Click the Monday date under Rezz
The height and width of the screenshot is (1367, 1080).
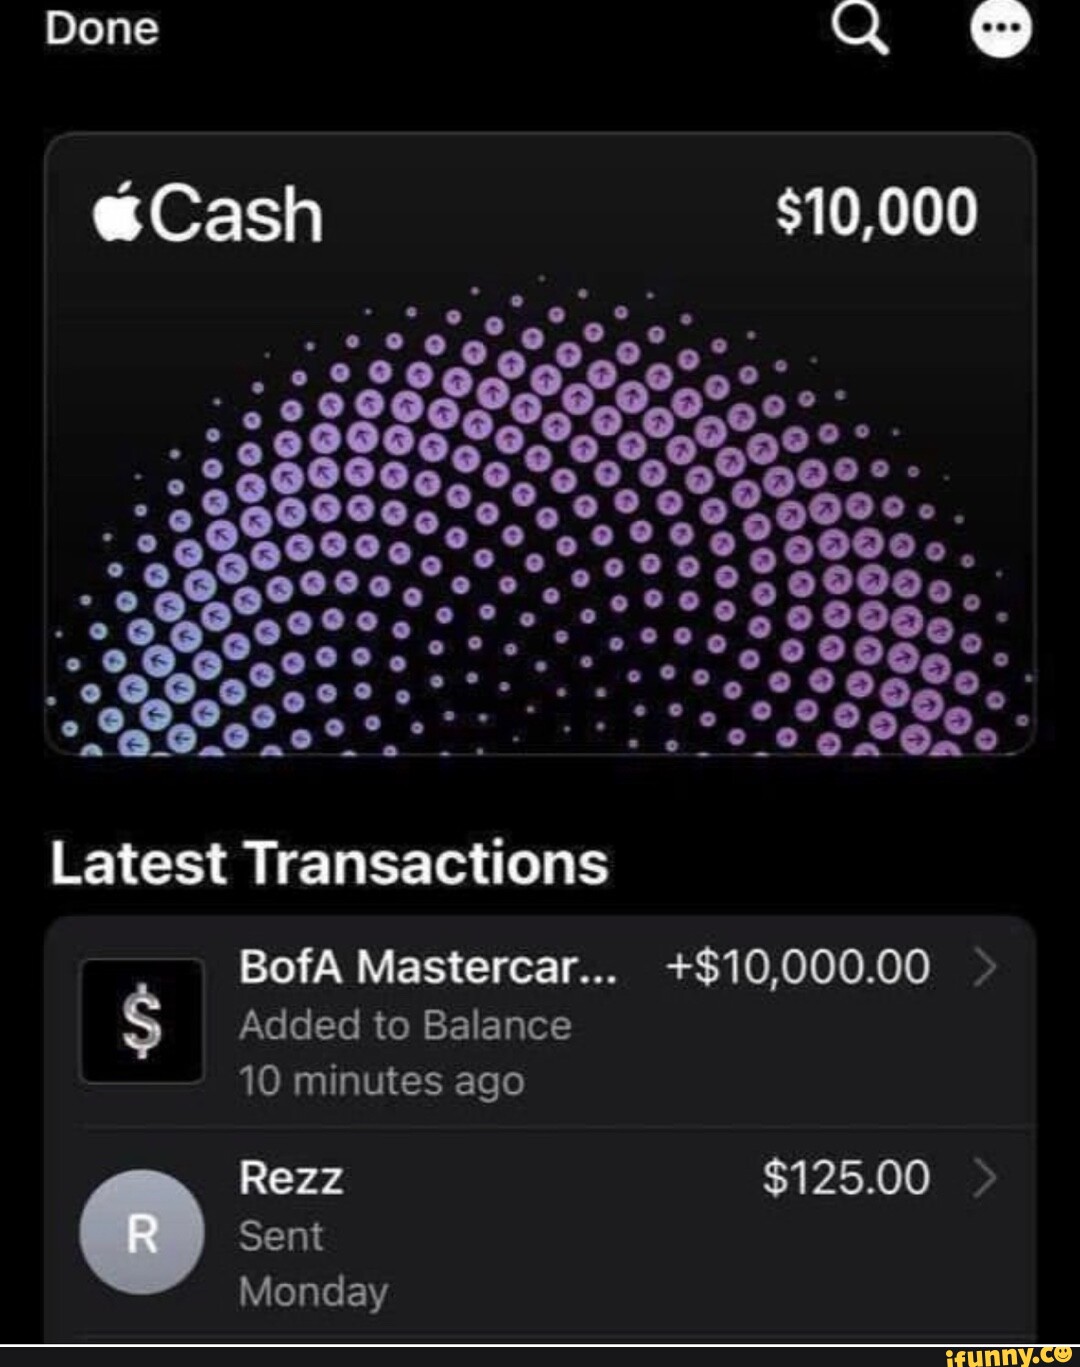[313, 1292]
